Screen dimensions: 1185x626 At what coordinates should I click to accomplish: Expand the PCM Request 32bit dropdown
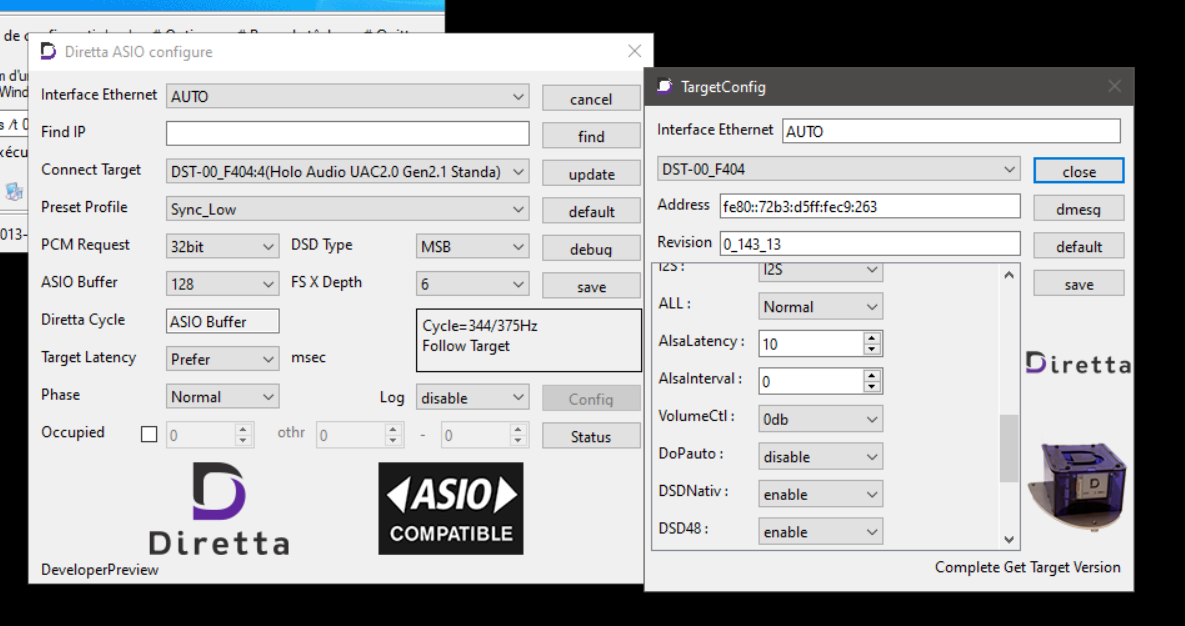coord(222,247)
